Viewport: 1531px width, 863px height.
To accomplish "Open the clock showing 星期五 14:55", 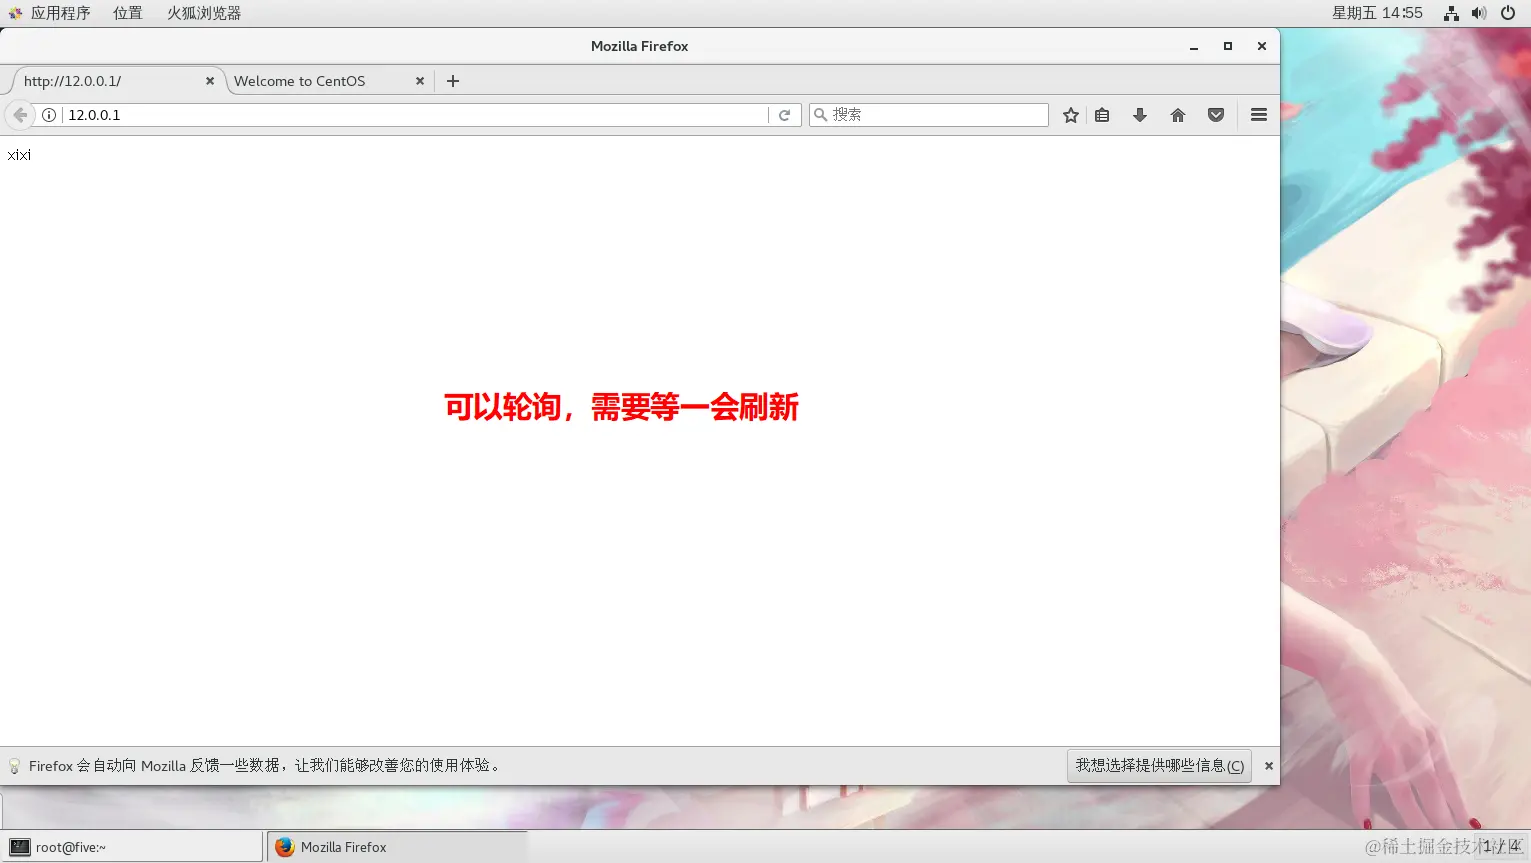I will point(1377,13).
